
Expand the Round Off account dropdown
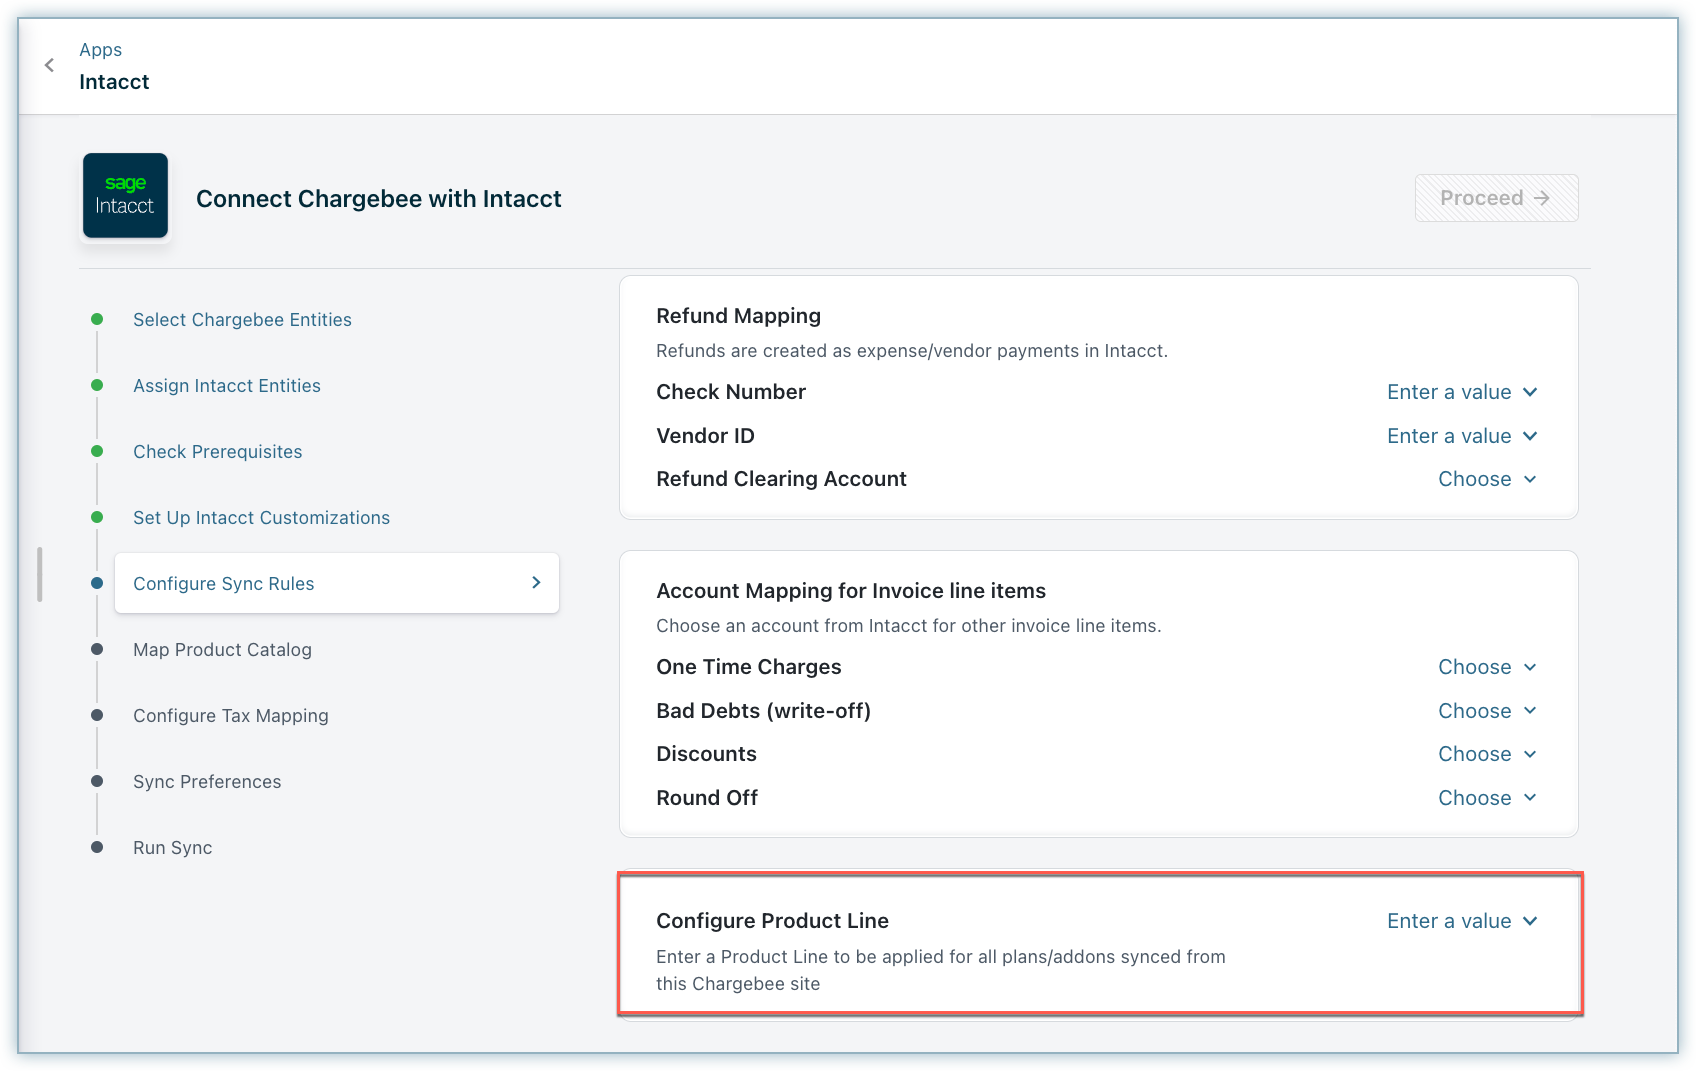(x=1486, y=798)
